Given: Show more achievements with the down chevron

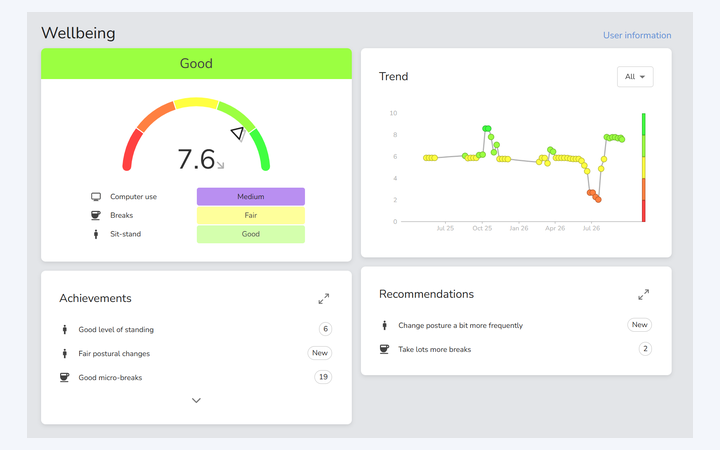Looking at the screenshot, I should pos(196,400).
